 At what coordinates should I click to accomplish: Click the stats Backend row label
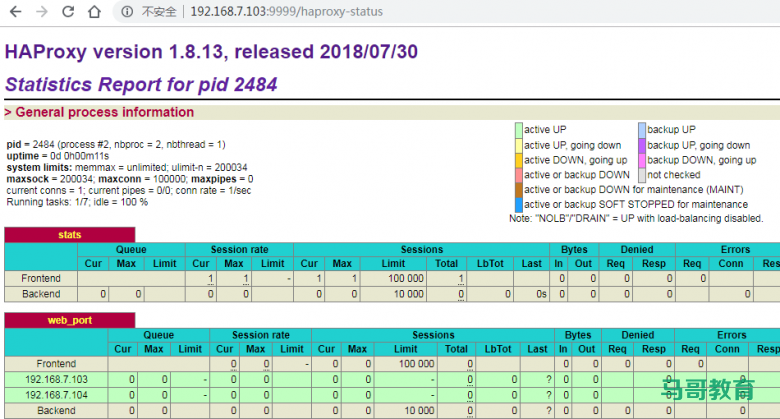[x=41, y=294]
